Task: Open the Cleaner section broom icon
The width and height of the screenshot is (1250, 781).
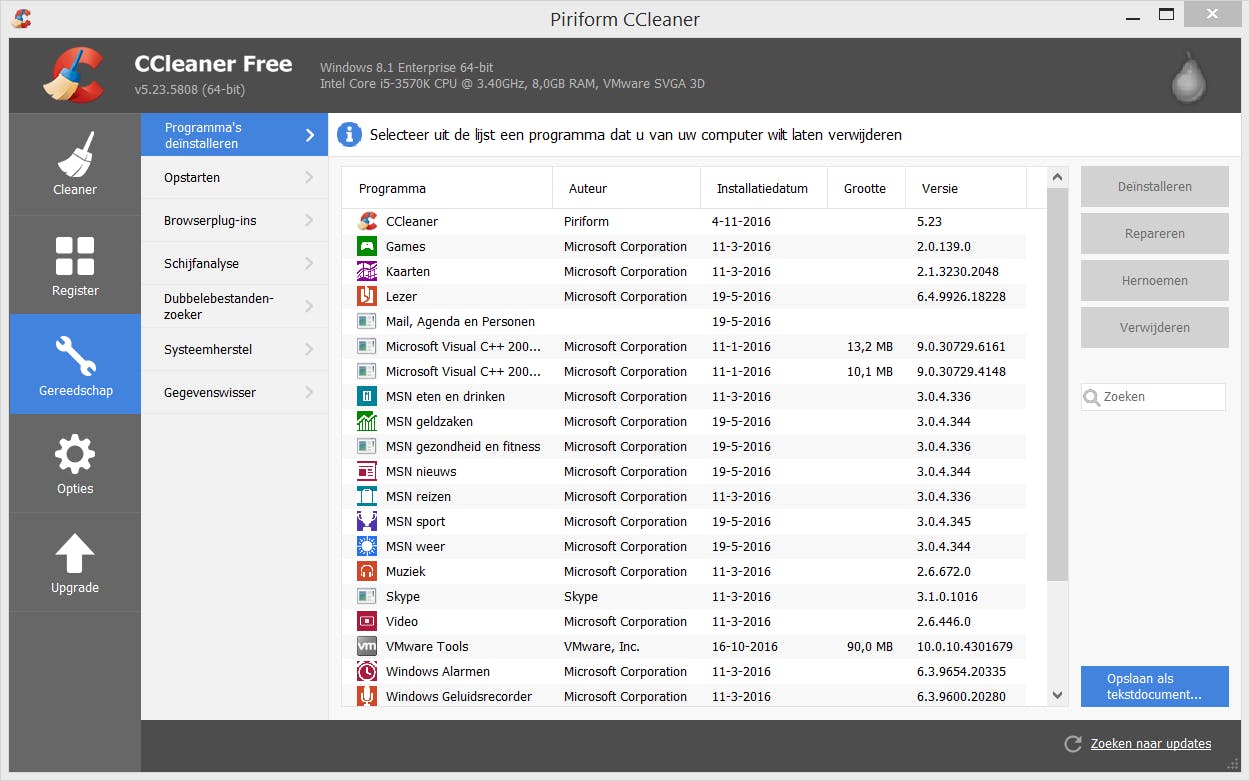Action: (x=75, y=155)
